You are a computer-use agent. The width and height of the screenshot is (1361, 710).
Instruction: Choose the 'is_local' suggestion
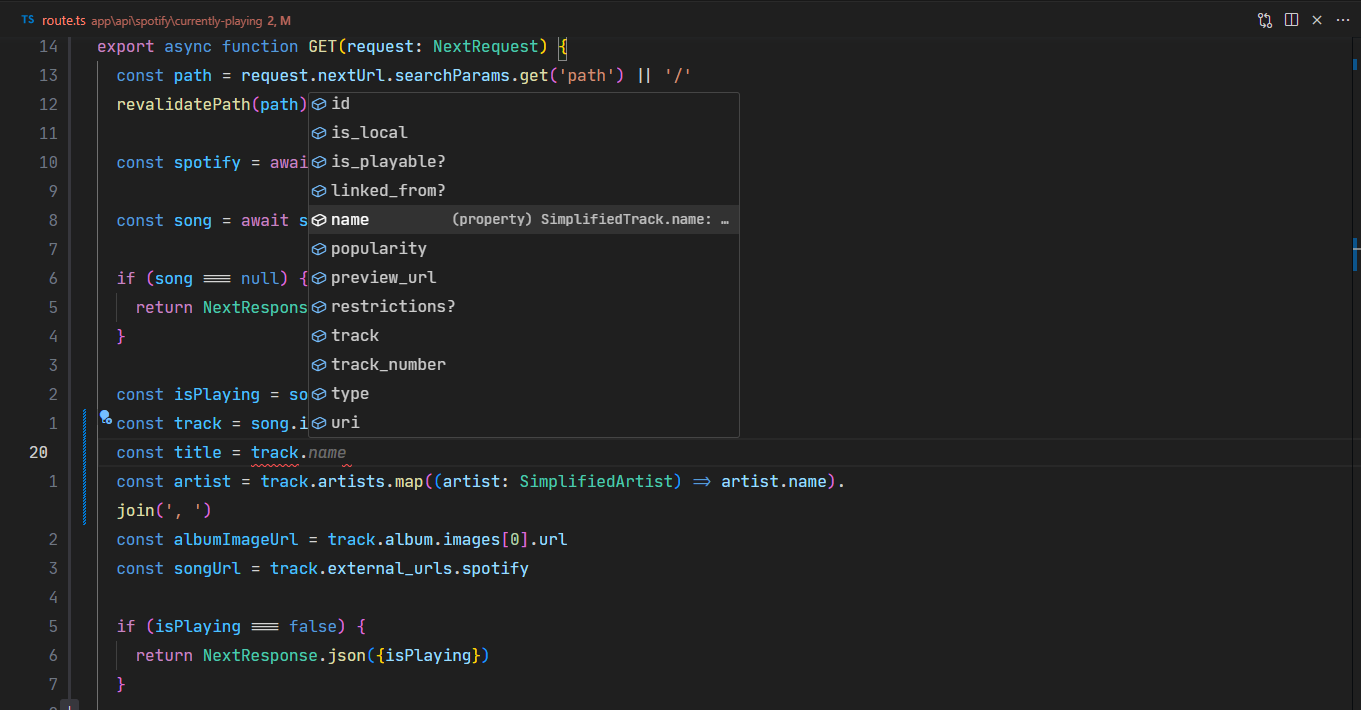point(523,133)
